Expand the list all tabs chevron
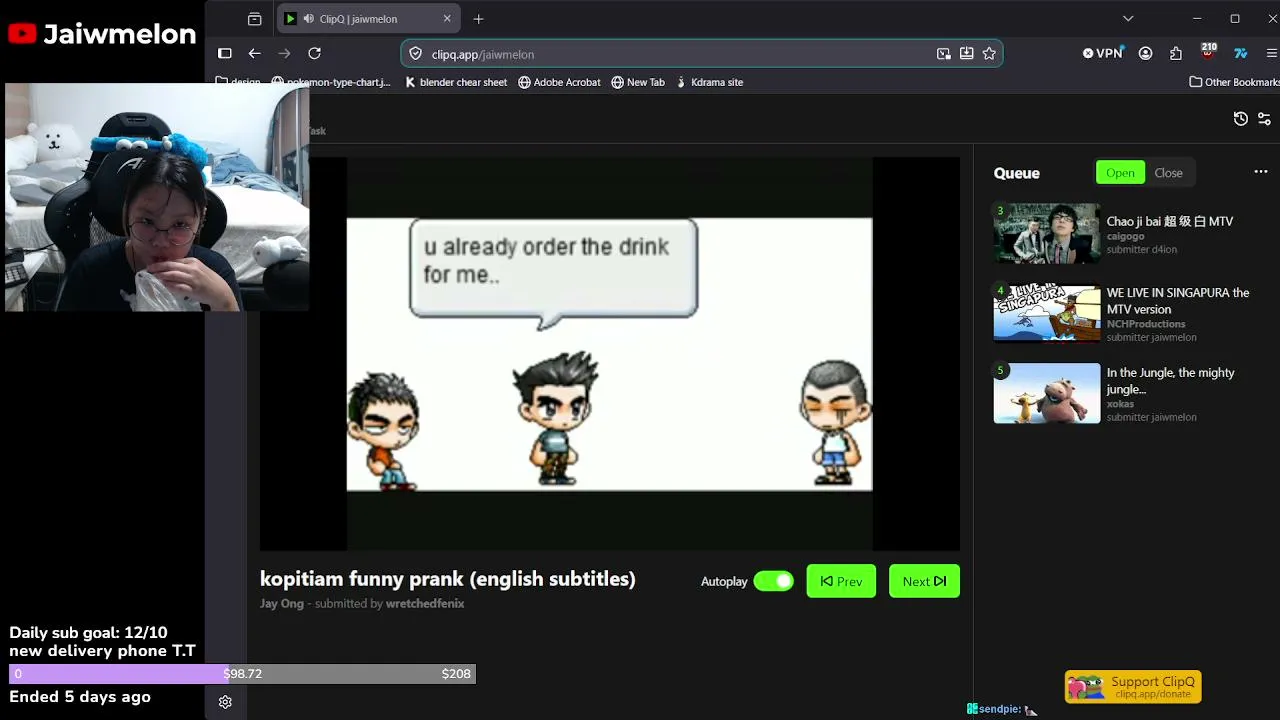The image size is (1280, 720). [x=1128, y=19]
